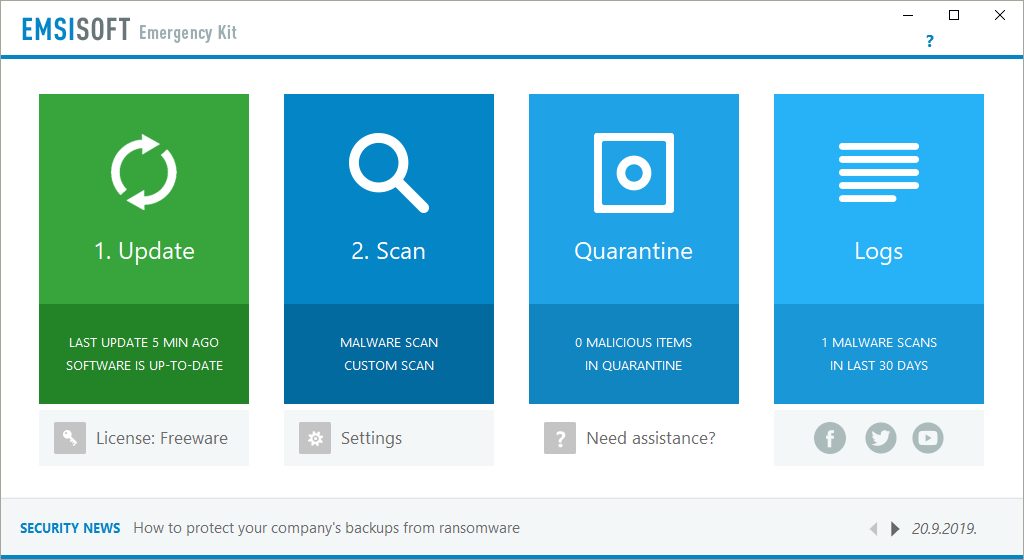Maximize the Emsisoft window
This screenshot has width=1024, height=560.
point(954,15)
